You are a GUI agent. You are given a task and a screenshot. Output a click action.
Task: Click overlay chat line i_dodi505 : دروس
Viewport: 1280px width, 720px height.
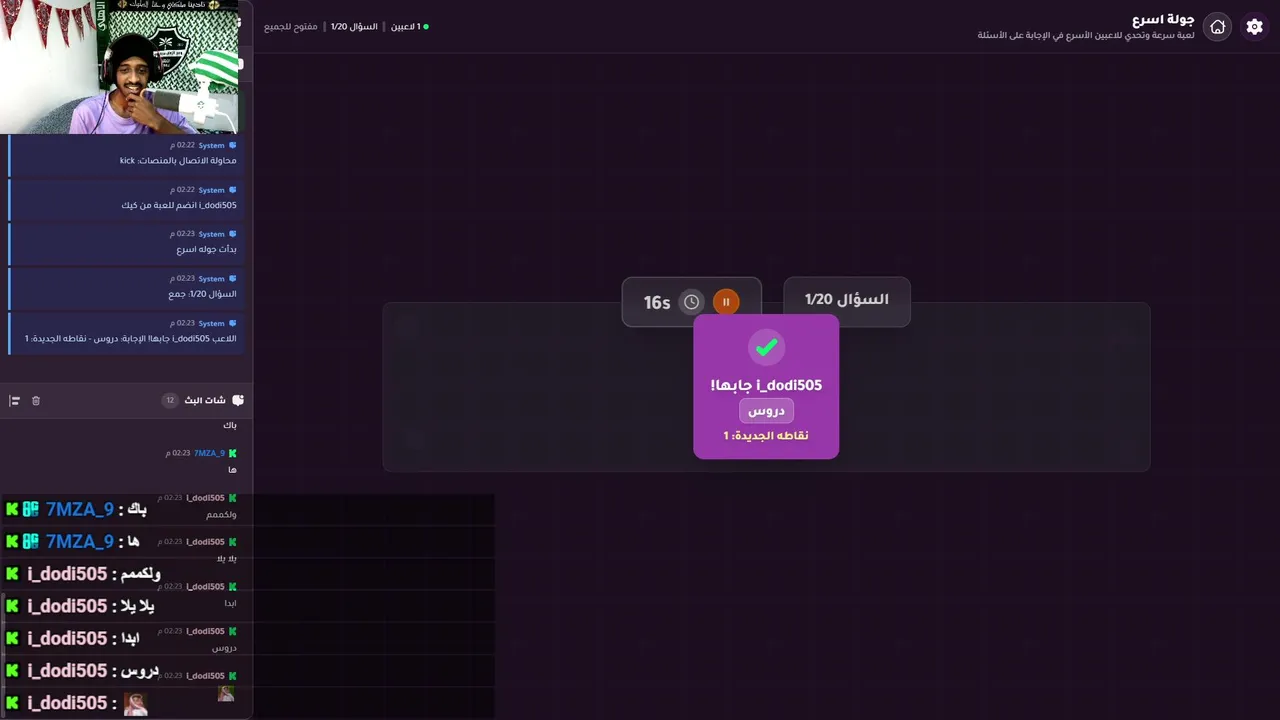pyautogui.click(x=82, y=670)
